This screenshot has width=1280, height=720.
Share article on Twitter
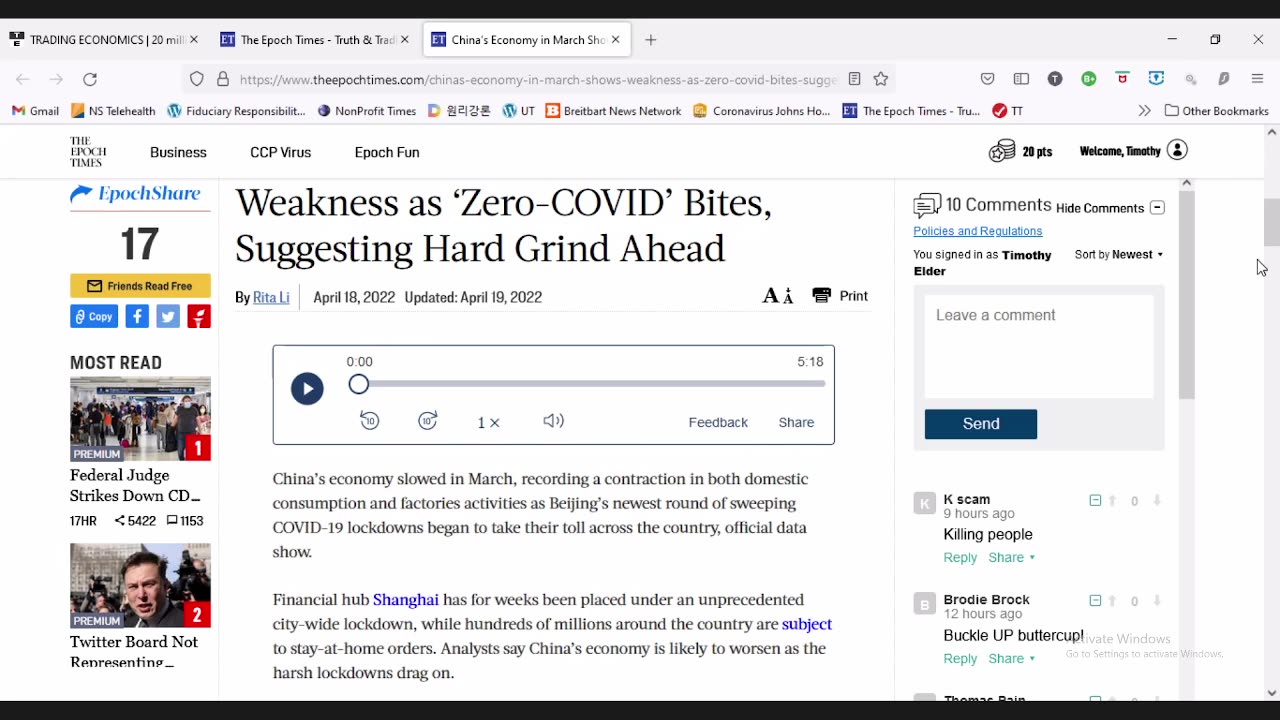pyautogui.click(x=168, y=317)
